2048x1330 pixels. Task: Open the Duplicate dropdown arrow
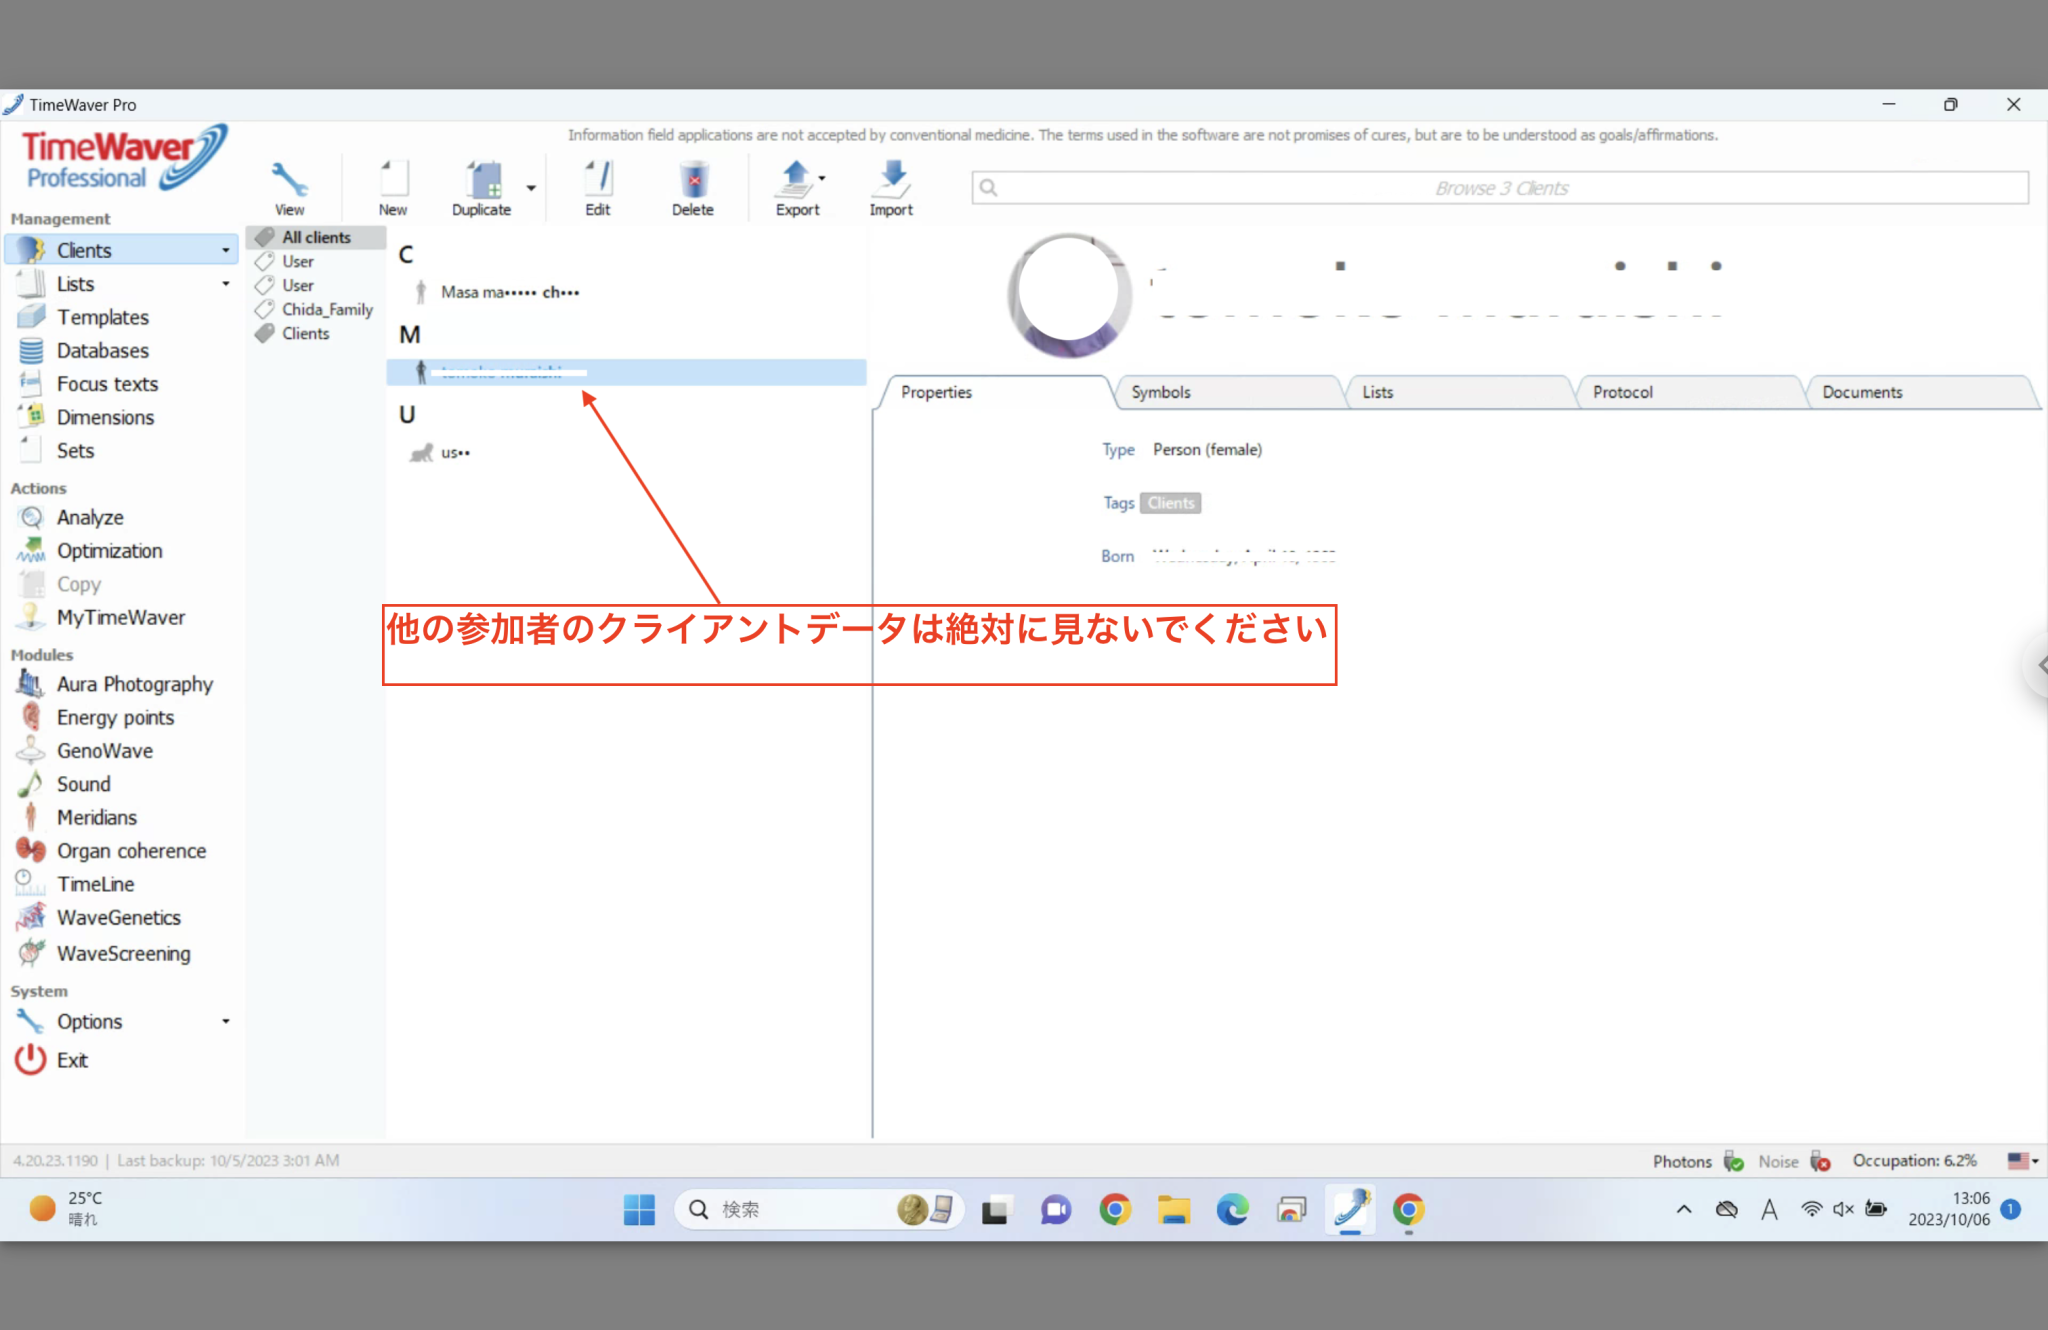click(531, 187)
